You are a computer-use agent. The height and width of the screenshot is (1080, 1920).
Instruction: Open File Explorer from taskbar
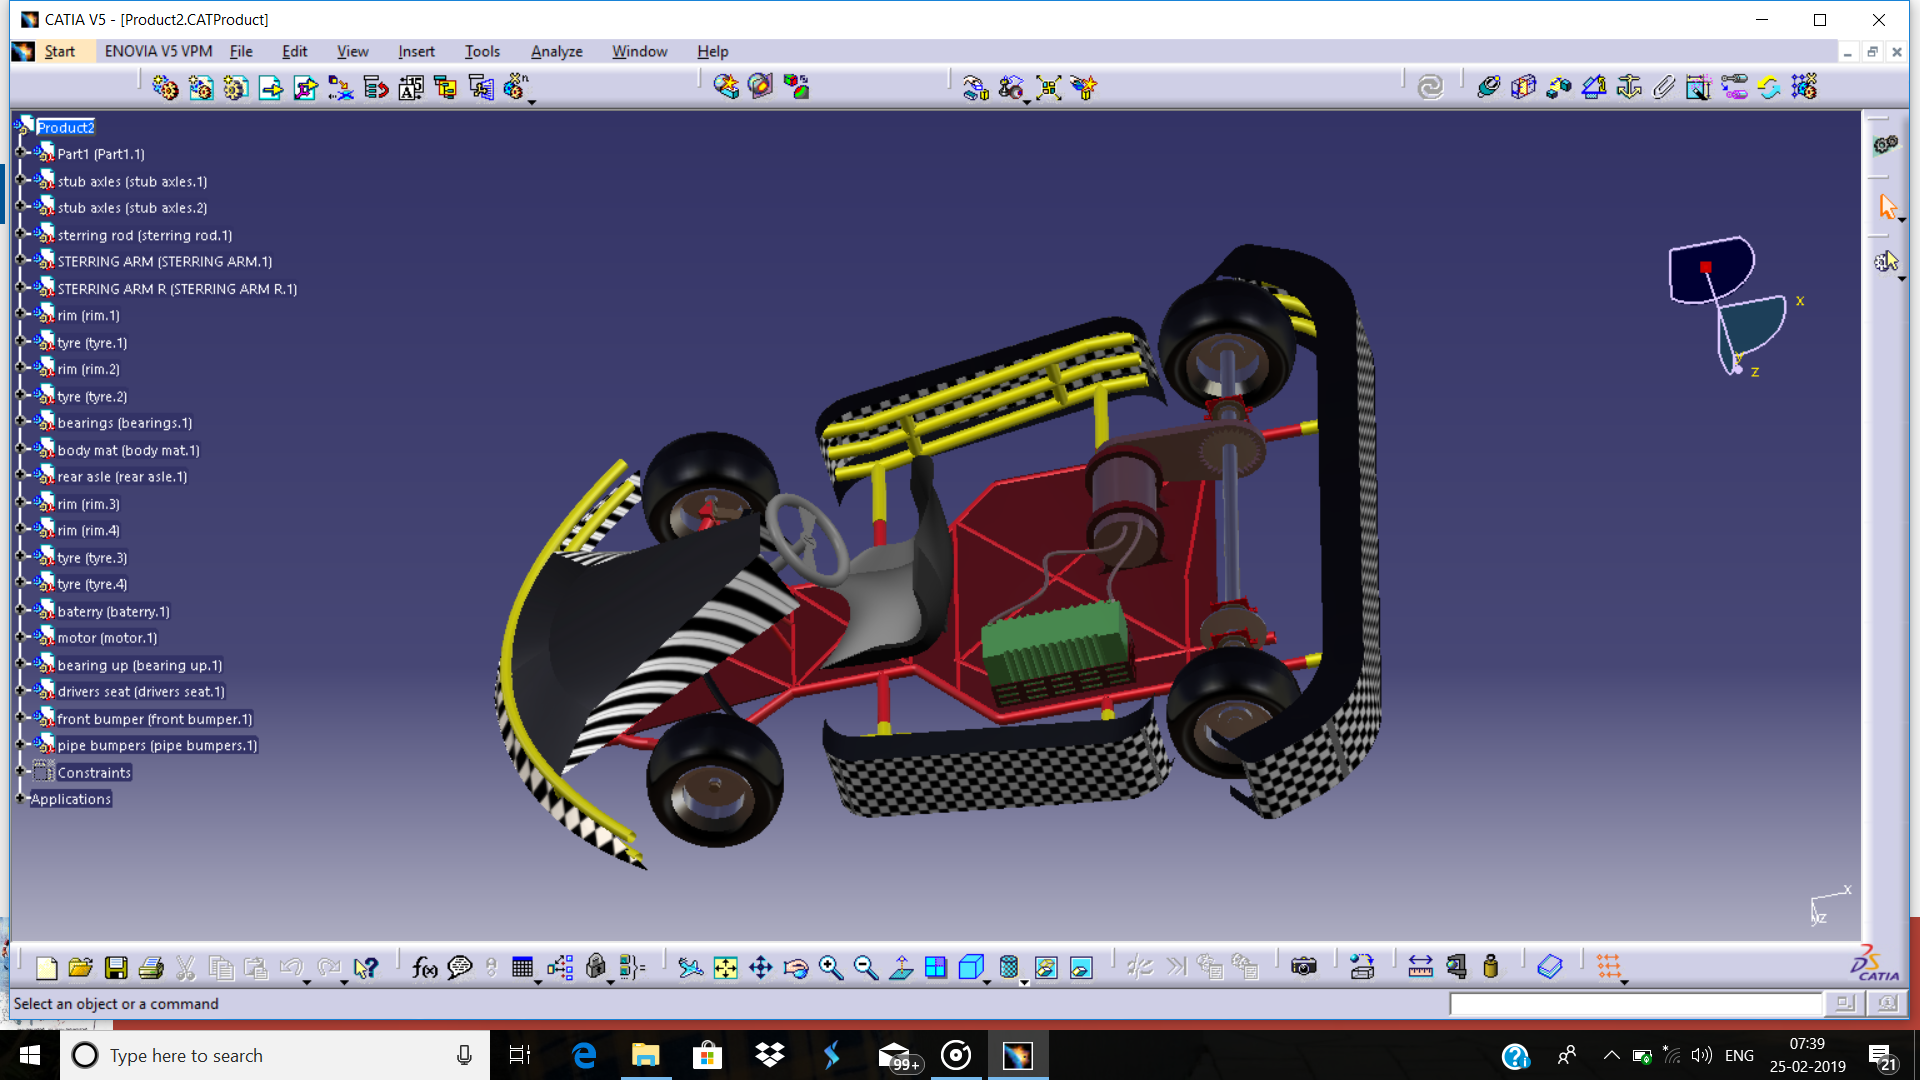pos(646,1055)
